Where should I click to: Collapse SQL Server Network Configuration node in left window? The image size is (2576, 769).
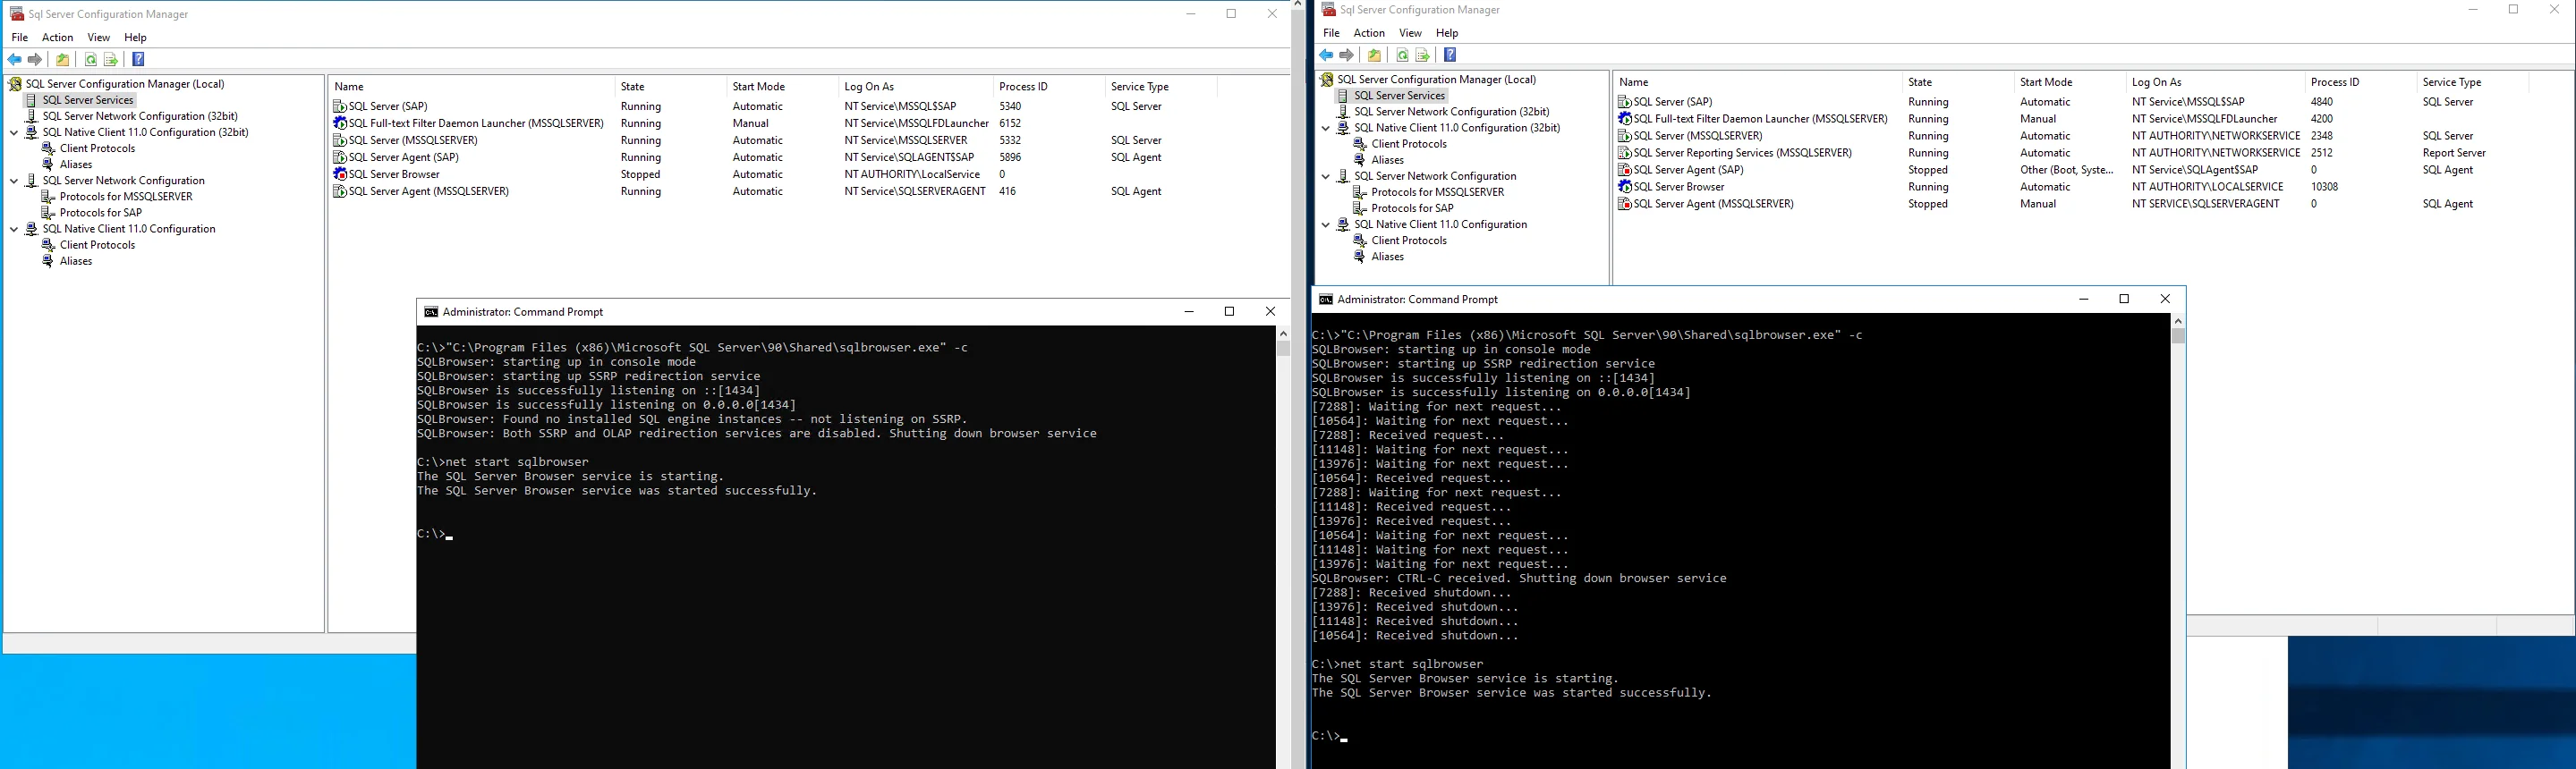(14, 181)
